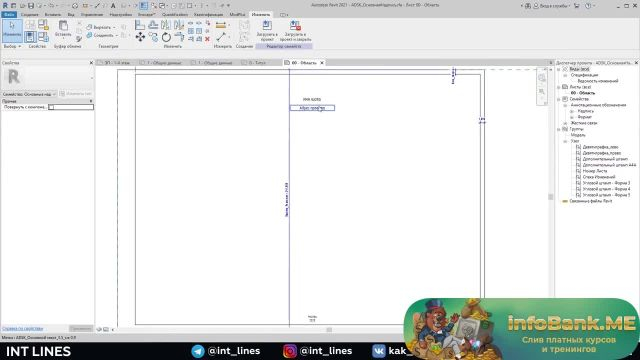Click the properties help link
The image size is (640, 360).
click(x=22, y=329)
